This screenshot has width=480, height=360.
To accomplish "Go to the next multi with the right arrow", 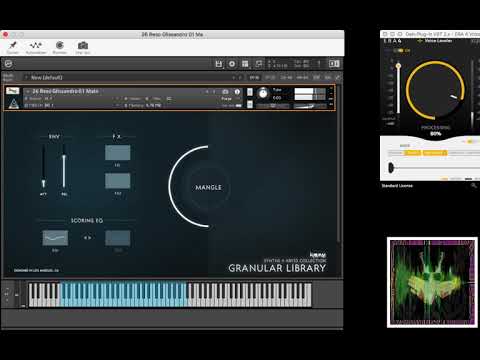I will tap(240, 78).
